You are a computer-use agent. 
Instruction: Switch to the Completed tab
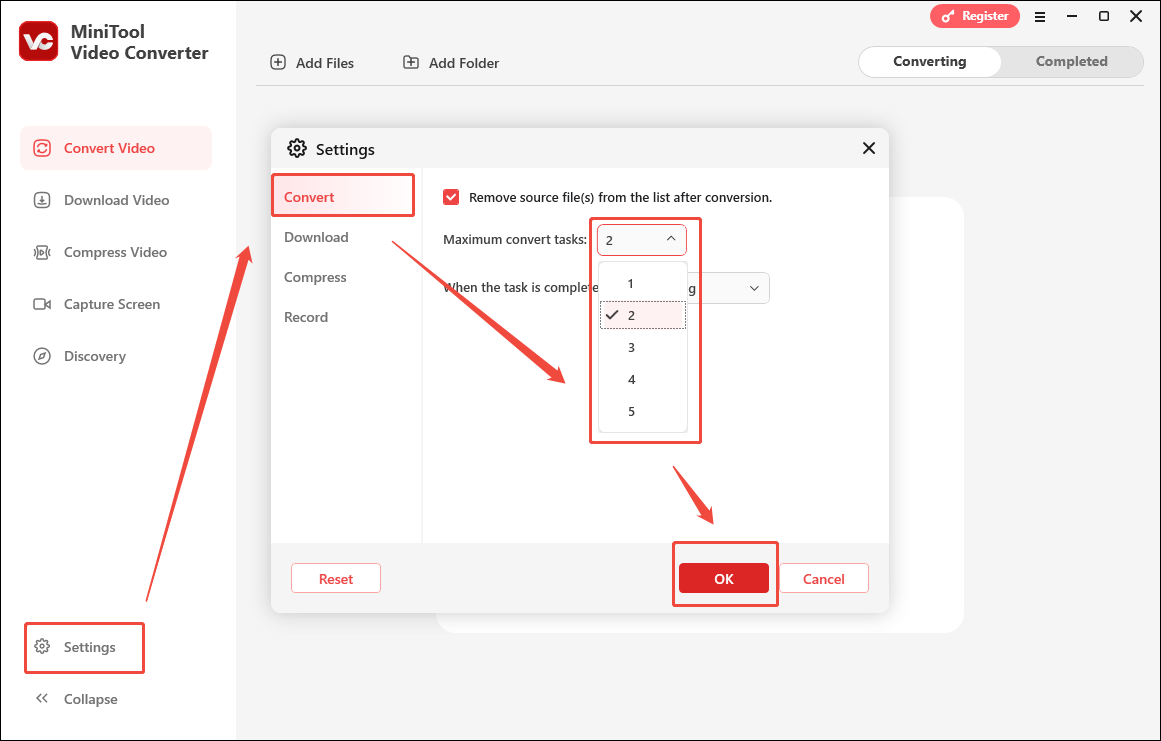pyautogui.click(x=1071, y=61)
